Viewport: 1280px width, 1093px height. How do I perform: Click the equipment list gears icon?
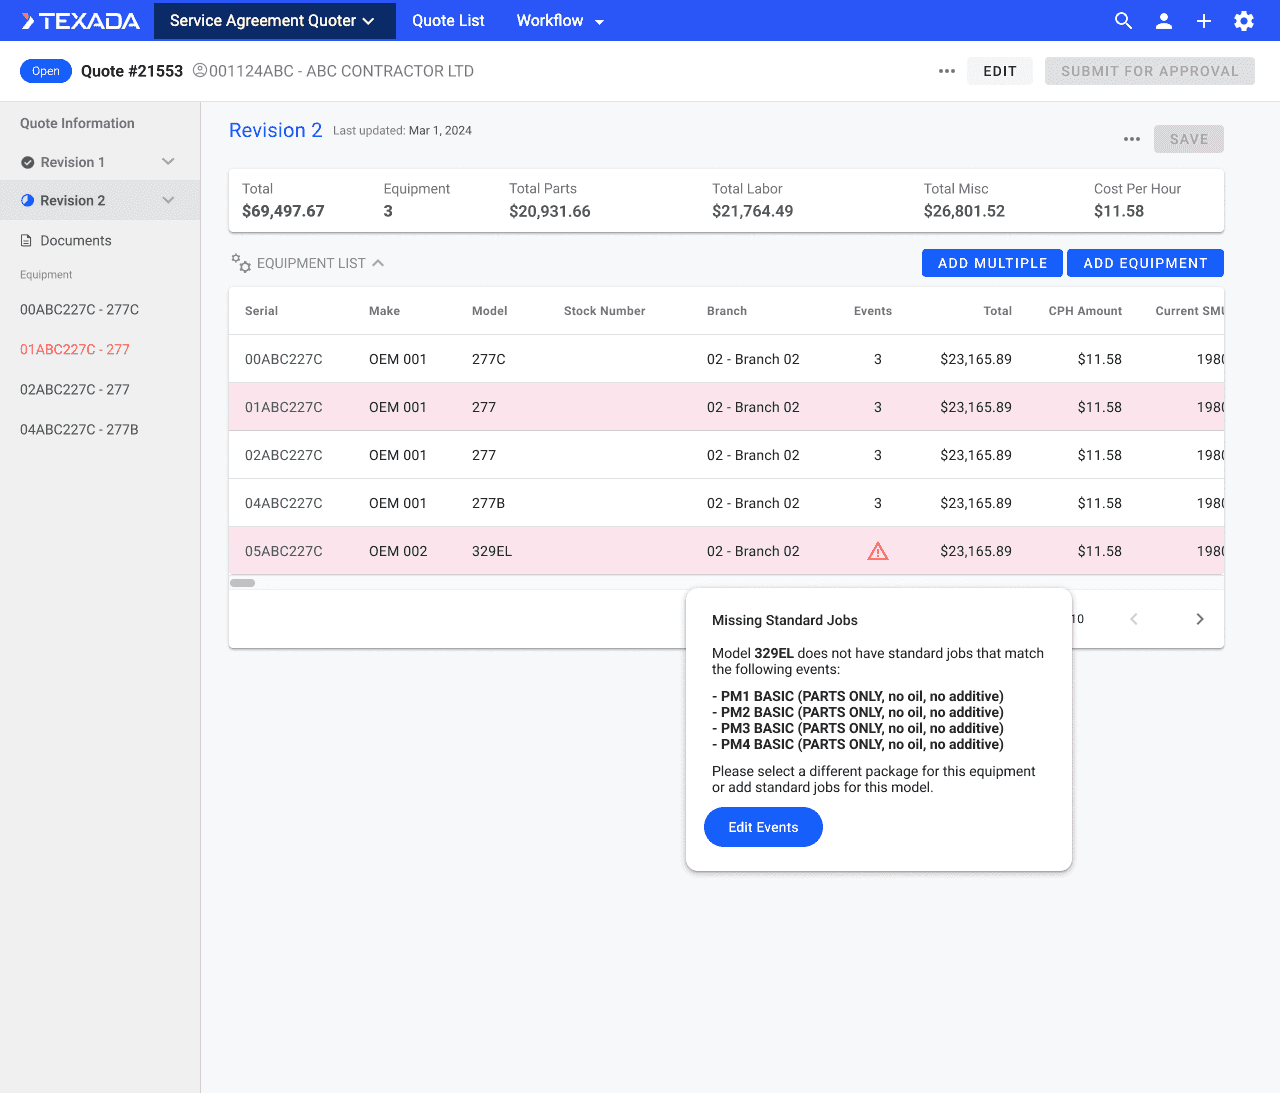pos(241,263)
